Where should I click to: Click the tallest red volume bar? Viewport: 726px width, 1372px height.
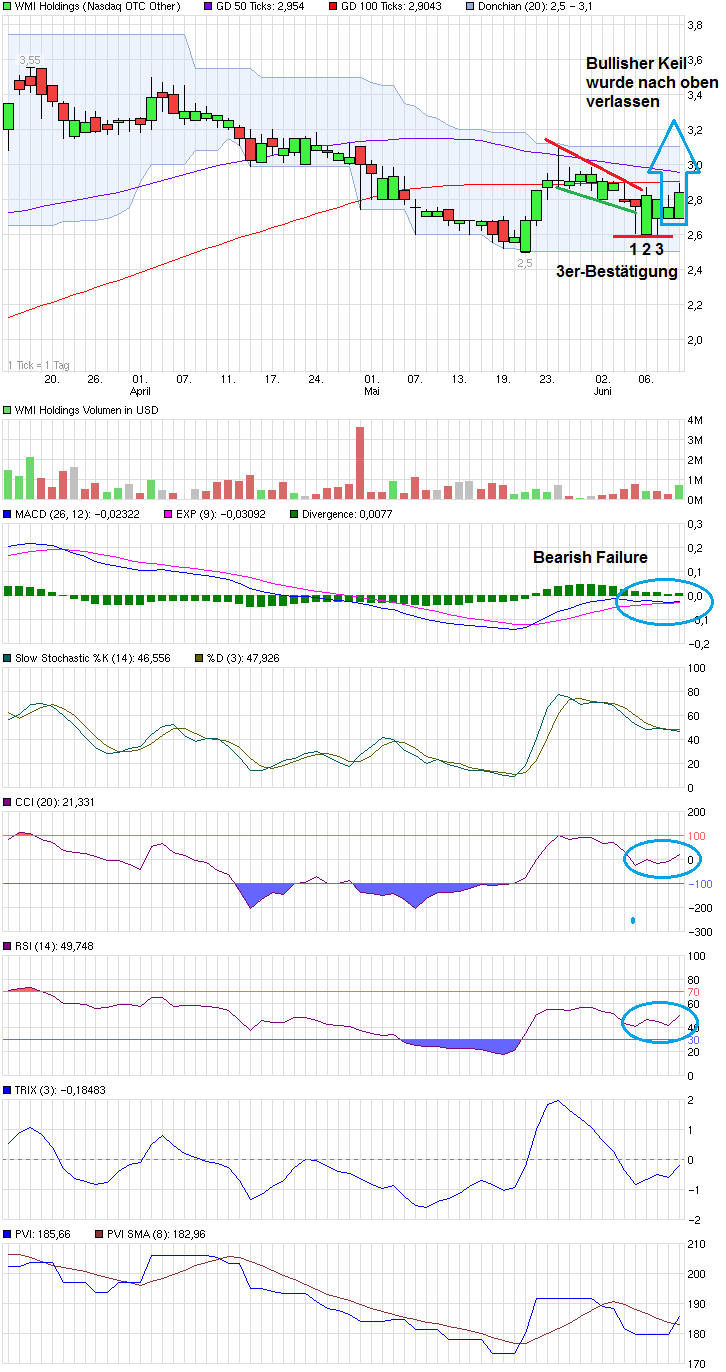click(360, 464)
